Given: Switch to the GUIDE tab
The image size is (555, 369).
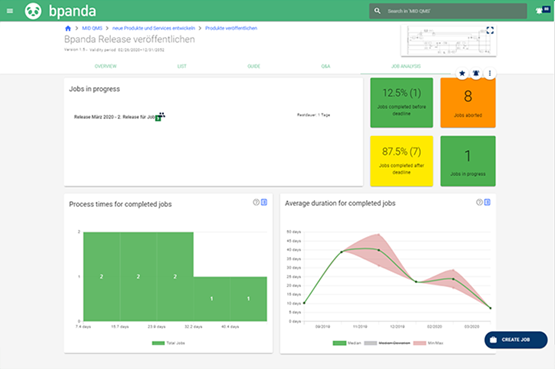Looking at the screenshot, I should (x=253, y=66).
